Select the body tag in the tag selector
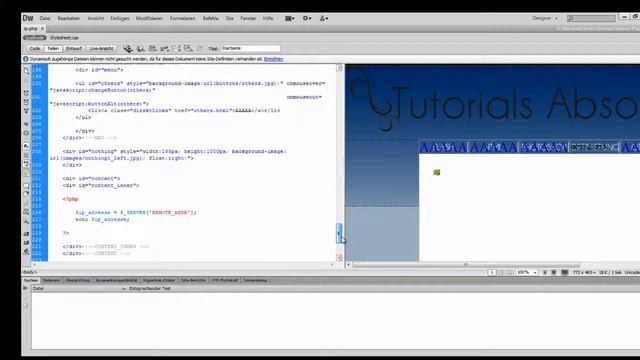 point(29,272)
